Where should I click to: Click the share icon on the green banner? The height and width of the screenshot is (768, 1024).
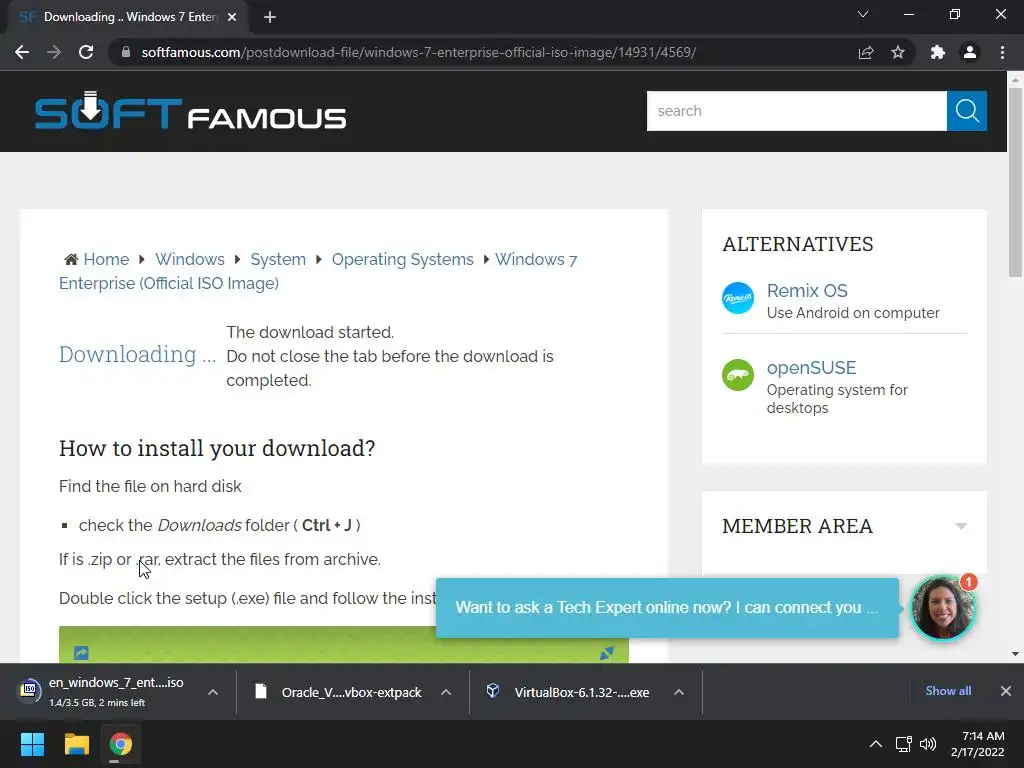(x=81, y=652)
